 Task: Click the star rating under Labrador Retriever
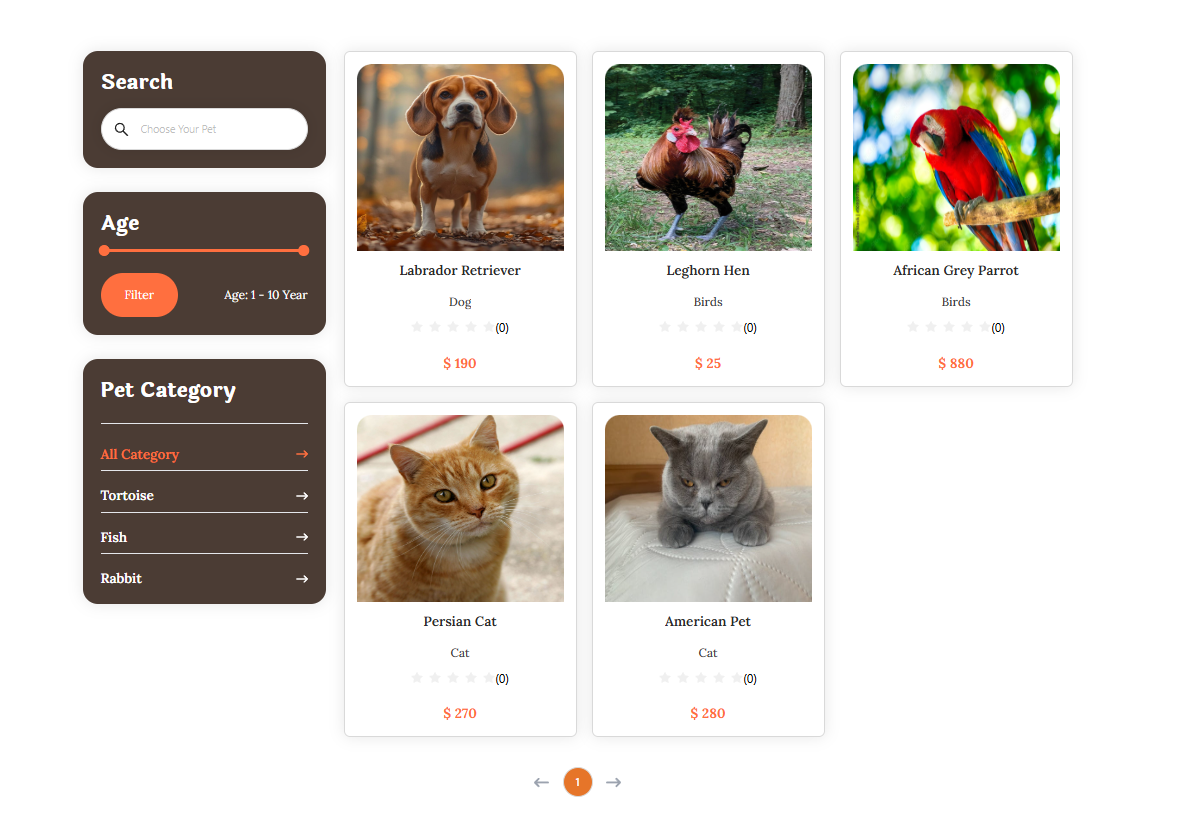[x=453, y=327]
